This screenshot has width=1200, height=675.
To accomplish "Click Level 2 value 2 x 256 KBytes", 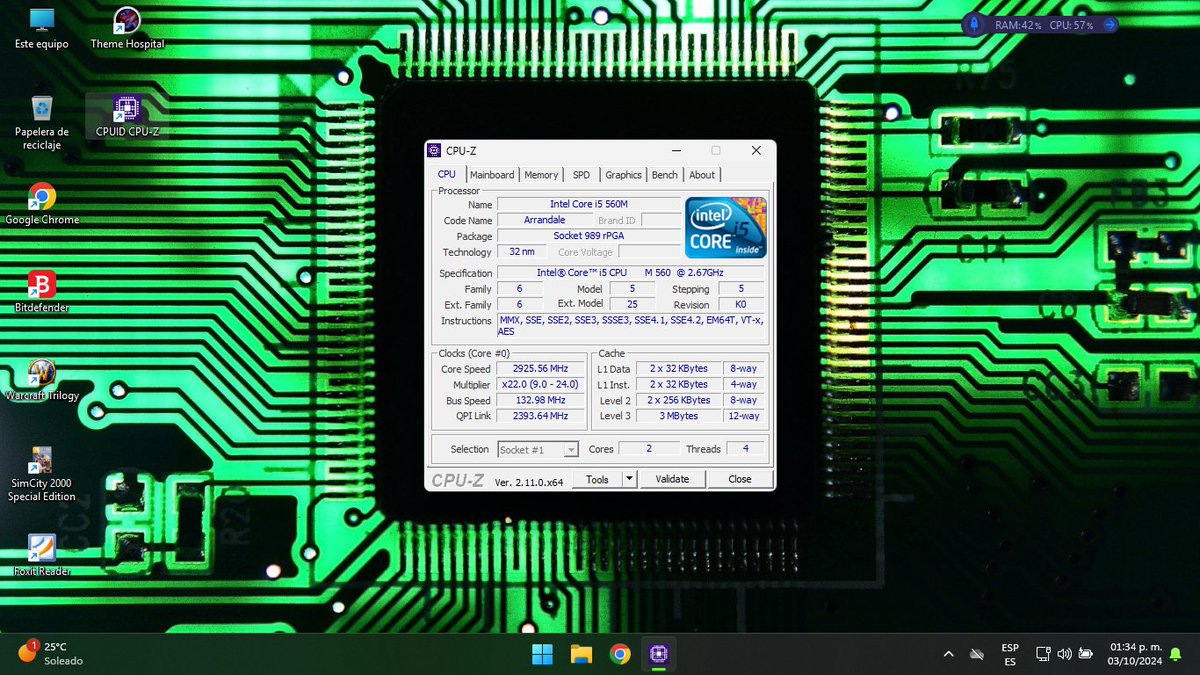I will (x=679, y=400).
